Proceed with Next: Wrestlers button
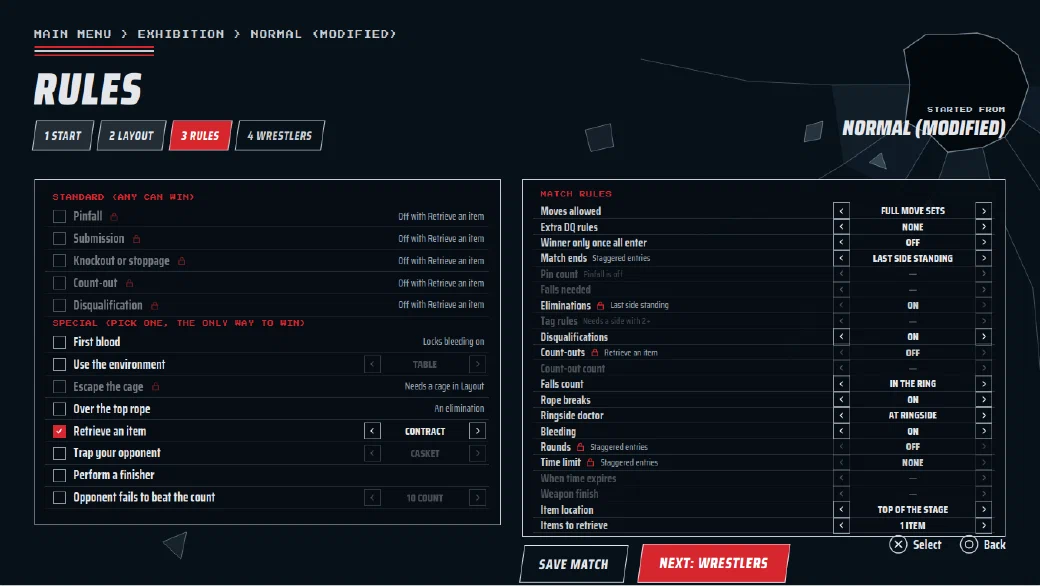The height and width of the screenshot is (586, 1040). click(714, 563)
